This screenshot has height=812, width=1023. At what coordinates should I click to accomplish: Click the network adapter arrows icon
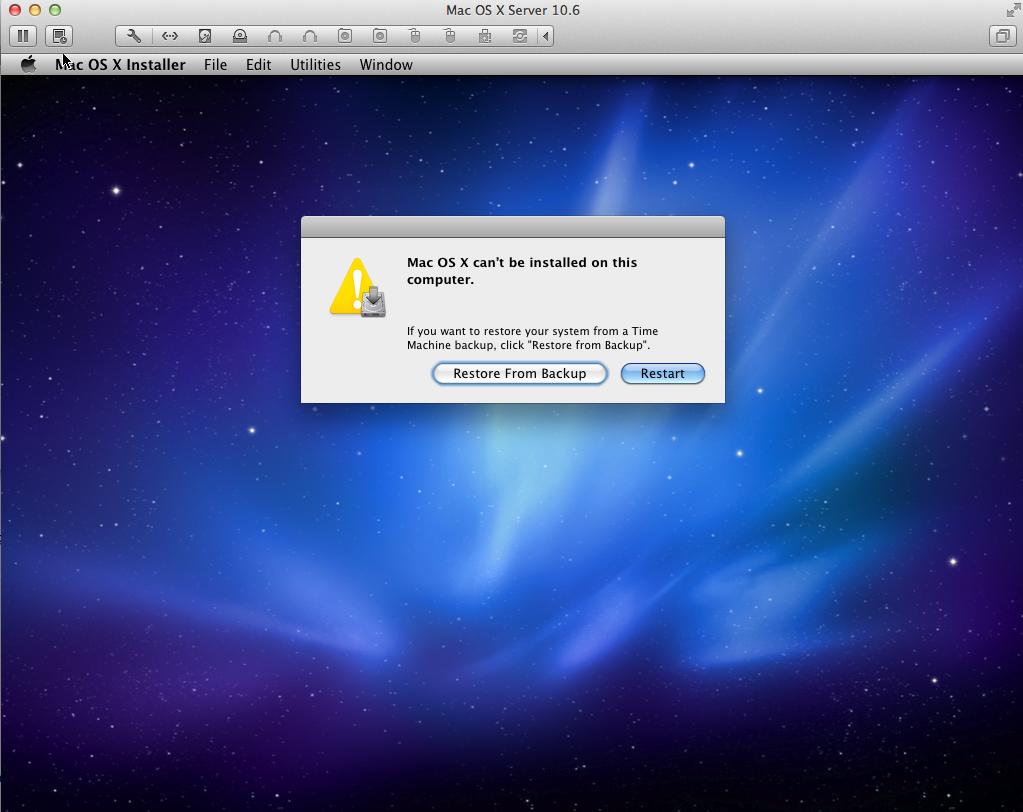(x=170, y=36)
